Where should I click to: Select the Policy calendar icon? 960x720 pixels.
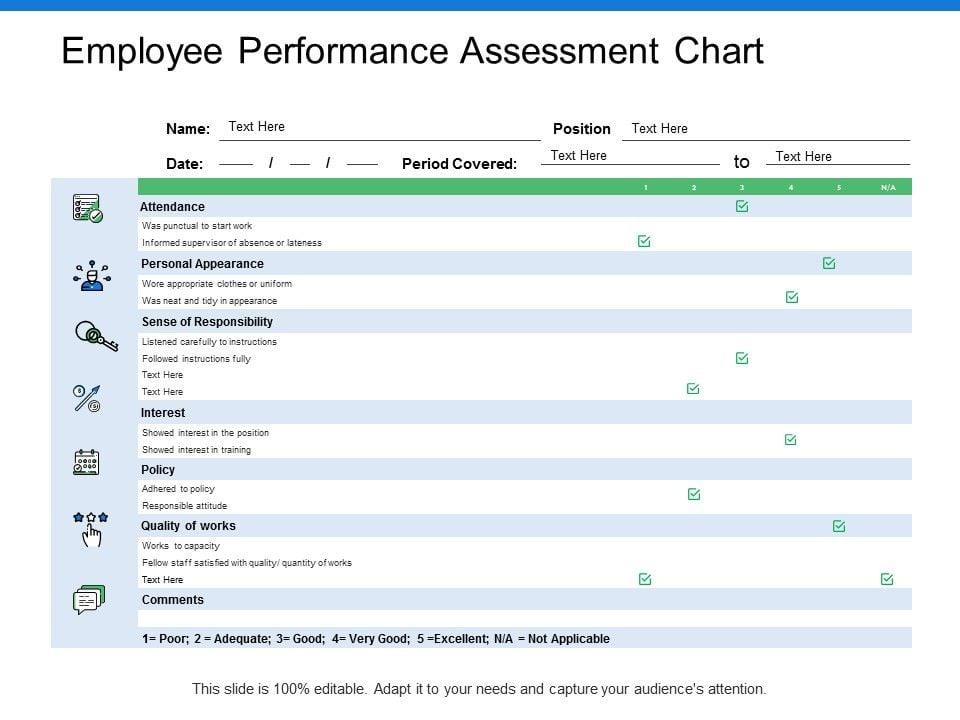(87, 461)
